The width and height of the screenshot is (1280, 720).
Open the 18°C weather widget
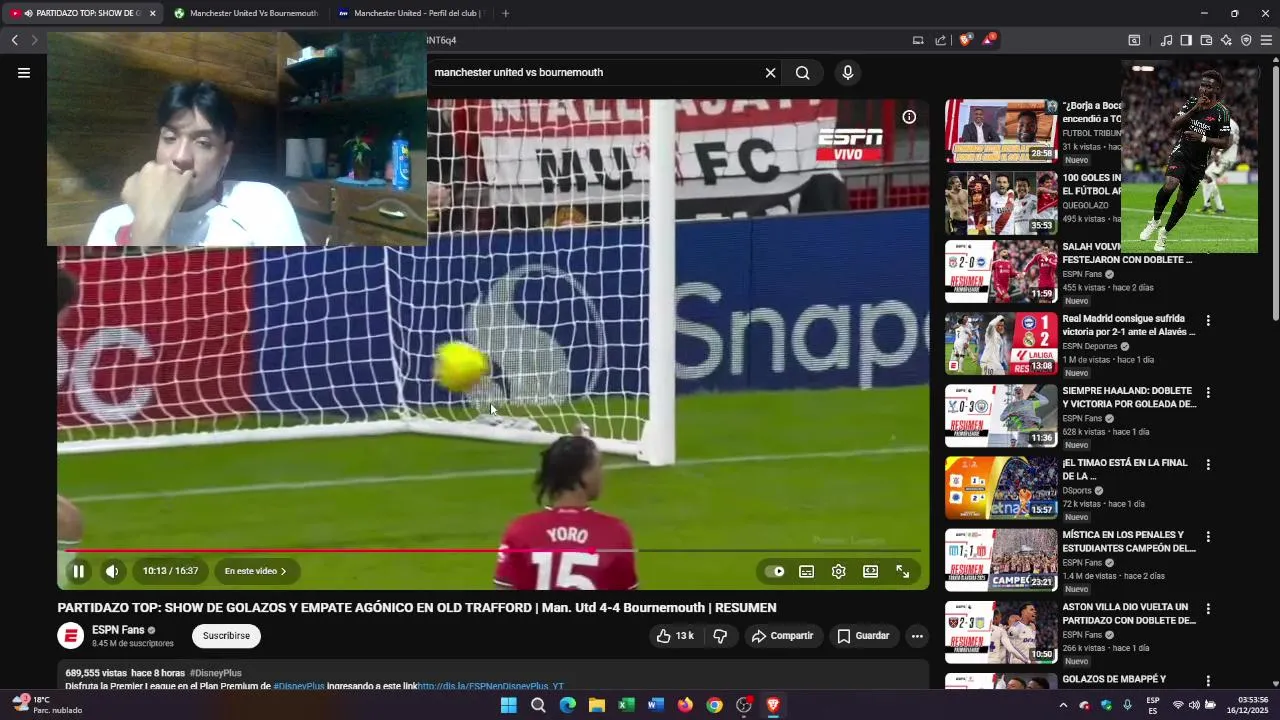[x=46, y=705]
